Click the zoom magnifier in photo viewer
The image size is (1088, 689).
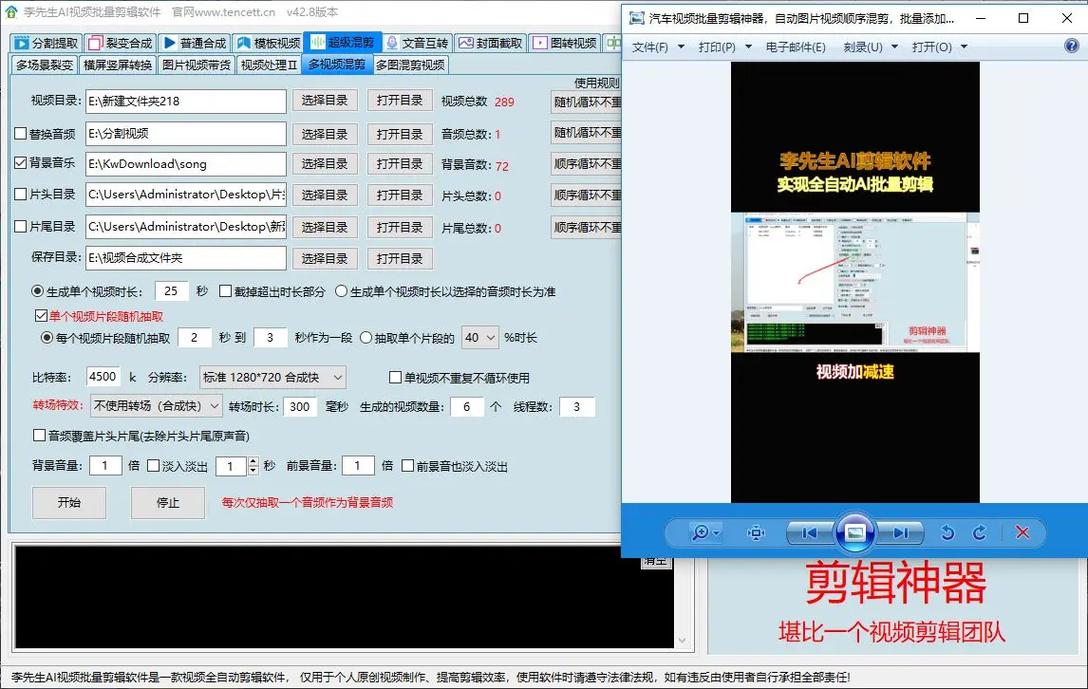pyautogui.click(x=705, y=533)
